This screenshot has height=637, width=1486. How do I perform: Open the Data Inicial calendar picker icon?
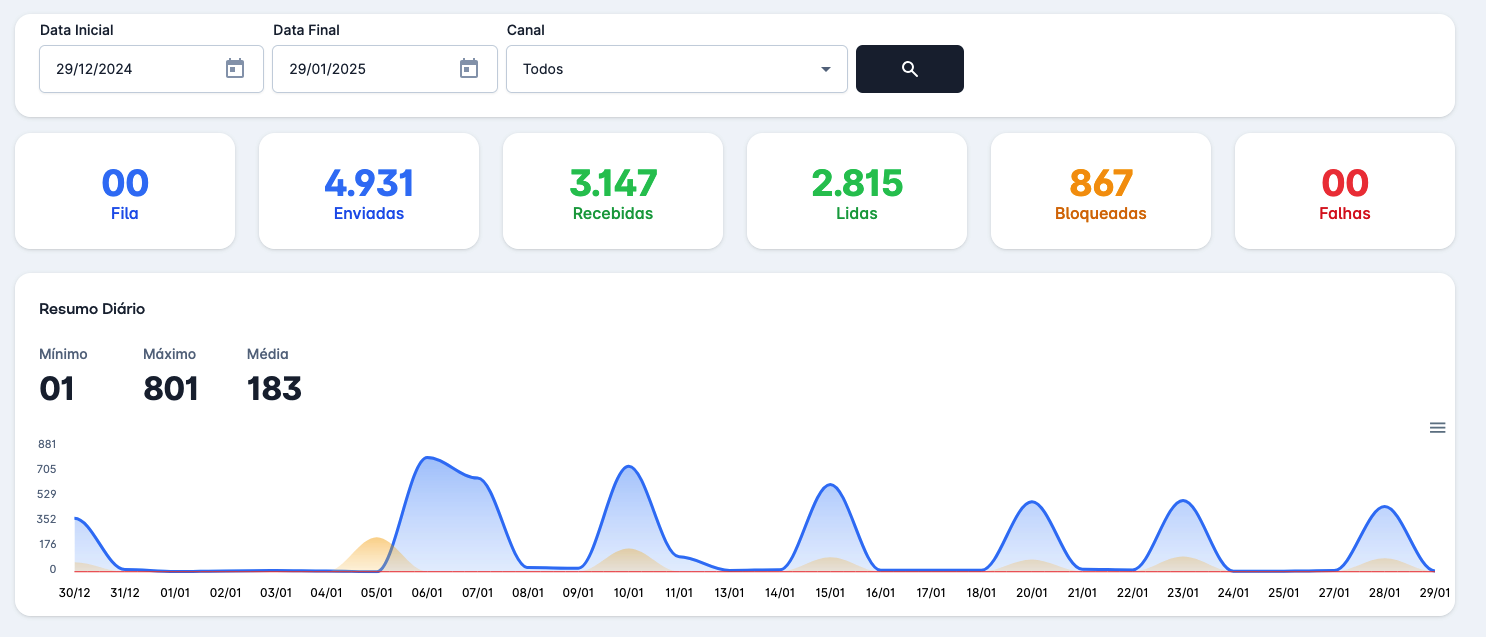point(235,69)
